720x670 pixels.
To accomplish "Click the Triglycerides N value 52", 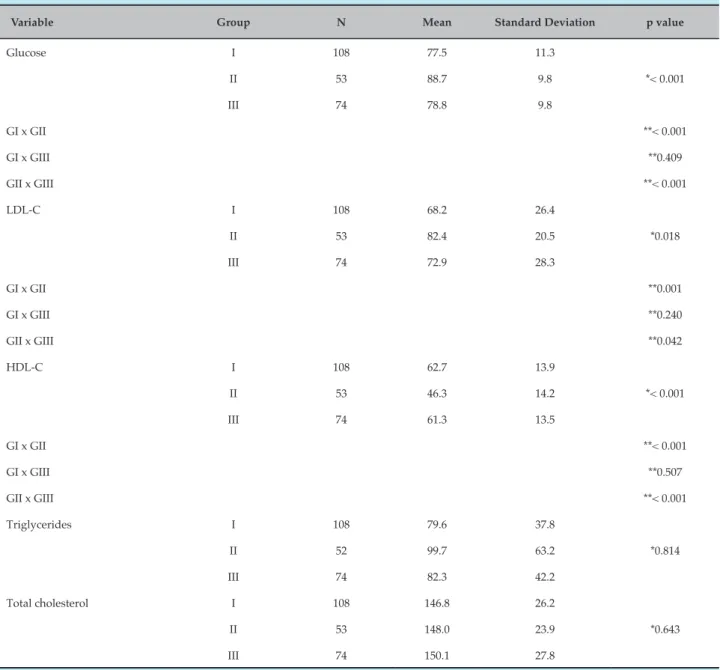I will 341,551.
